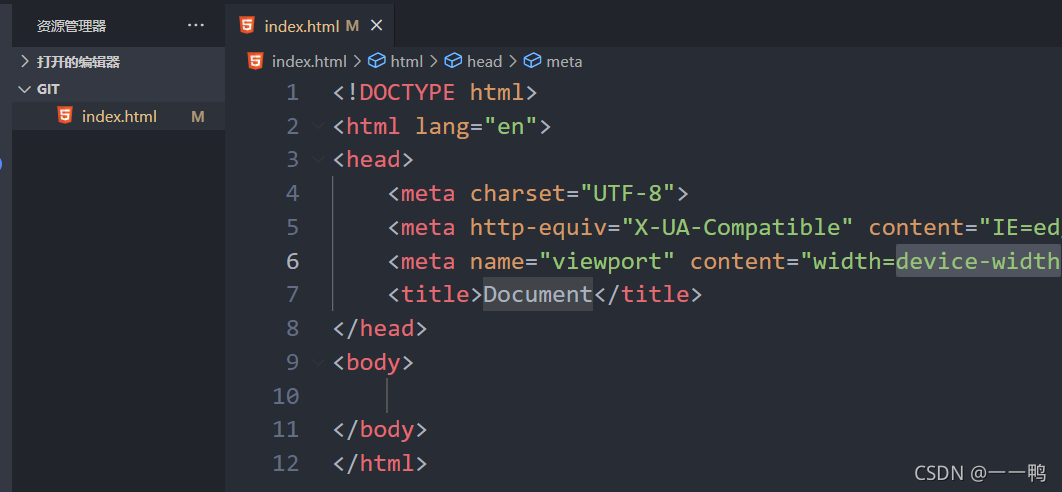This screenshot has height=492, width=1062.
Task: Click the head breadcrumb segment
Action: [x=484, y=62]
